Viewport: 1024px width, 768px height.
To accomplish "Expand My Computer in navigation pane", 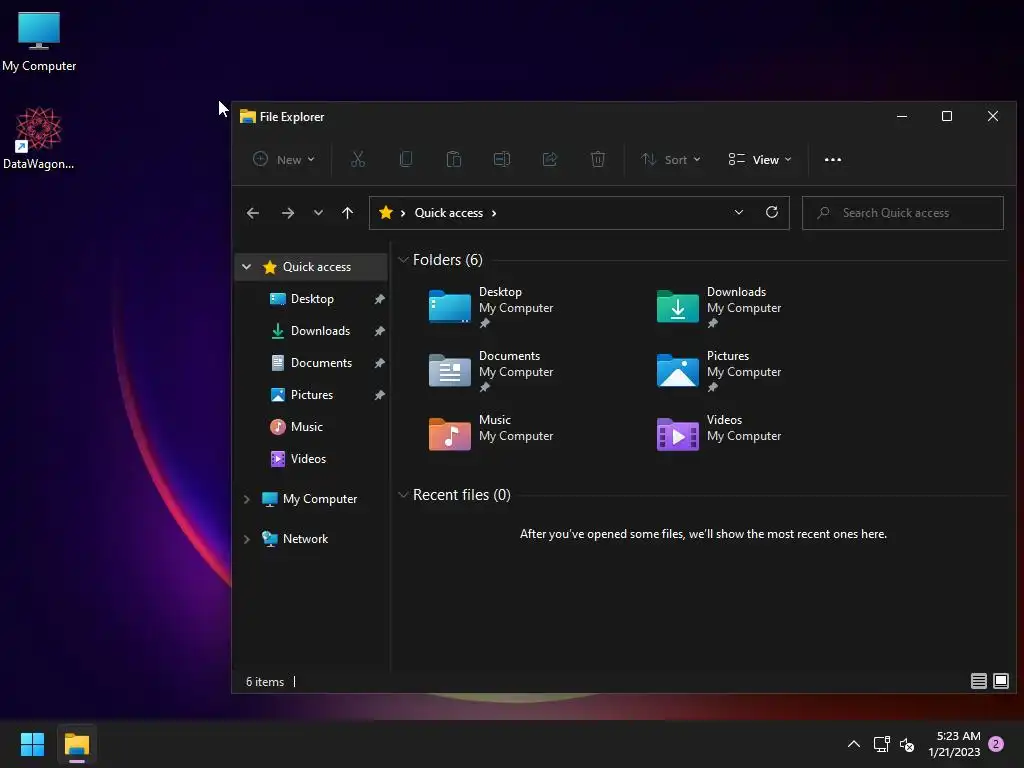I will click(x=246, y=499).
